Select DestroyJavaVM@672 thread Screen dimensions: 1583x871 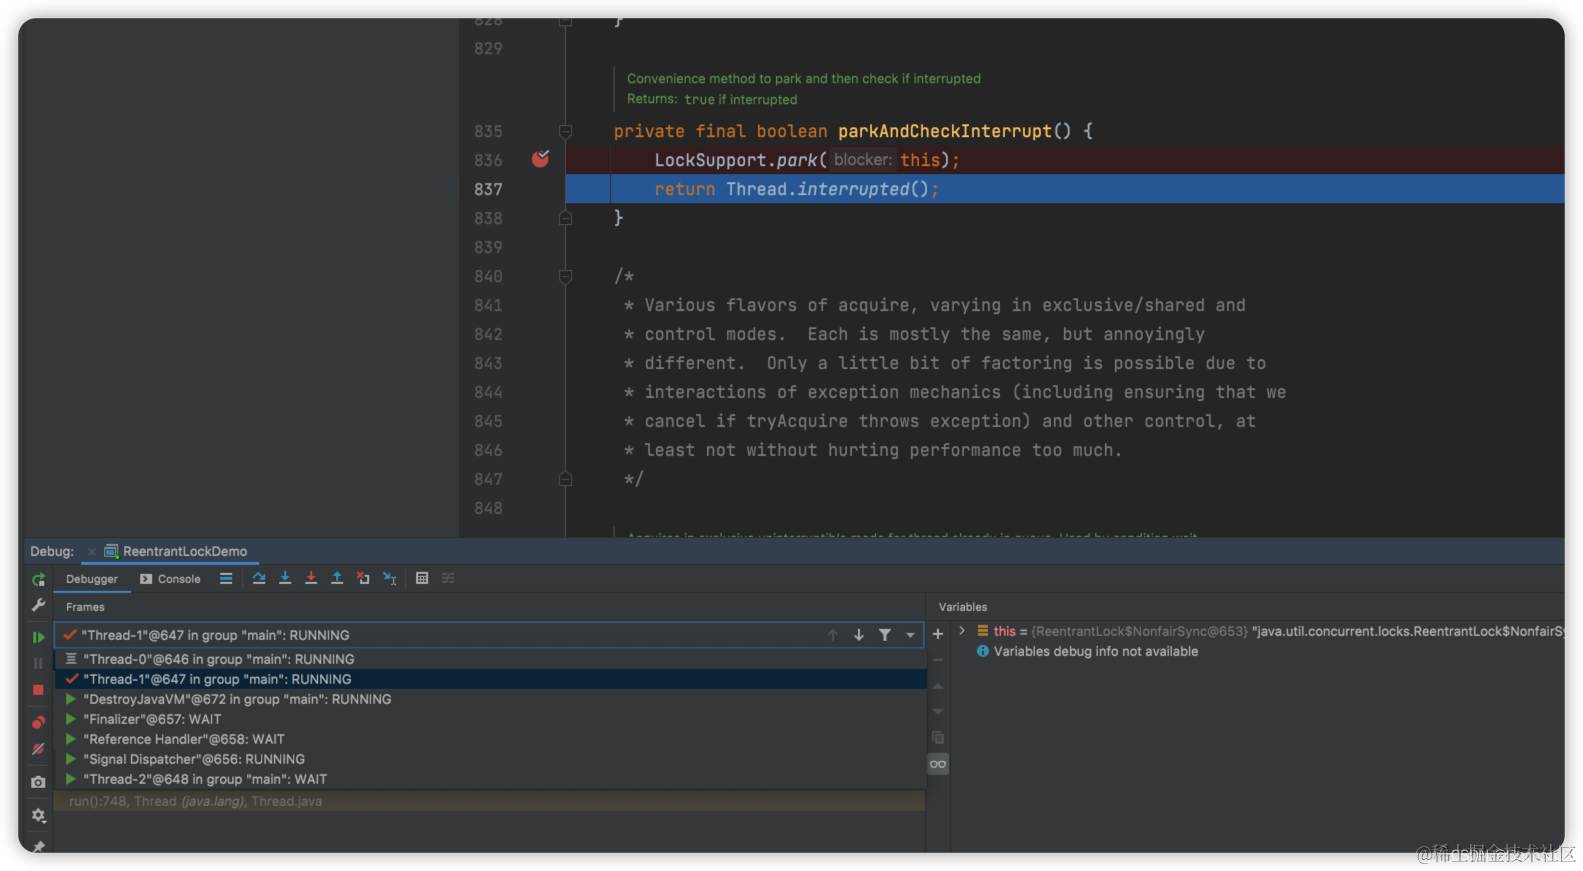coord(490,699)
